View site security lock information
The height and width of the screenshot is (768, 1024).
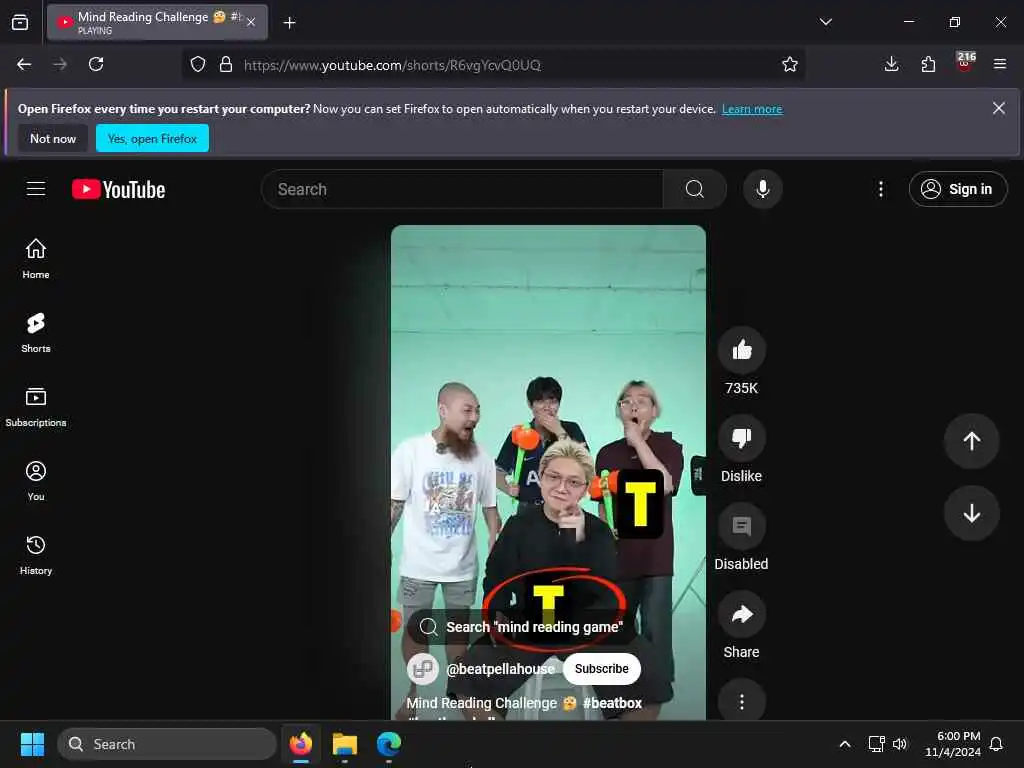[226, 64]
